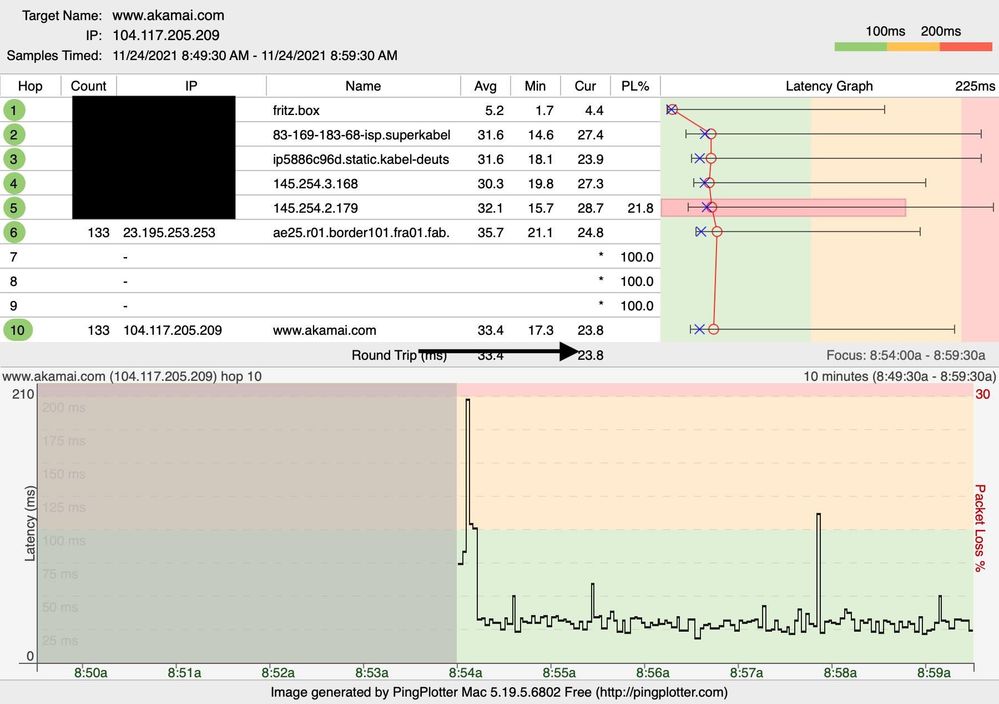Screen dimensions: 999x704
Task: Select hop 2 green circle icon
Action: [x=13, y=134]
